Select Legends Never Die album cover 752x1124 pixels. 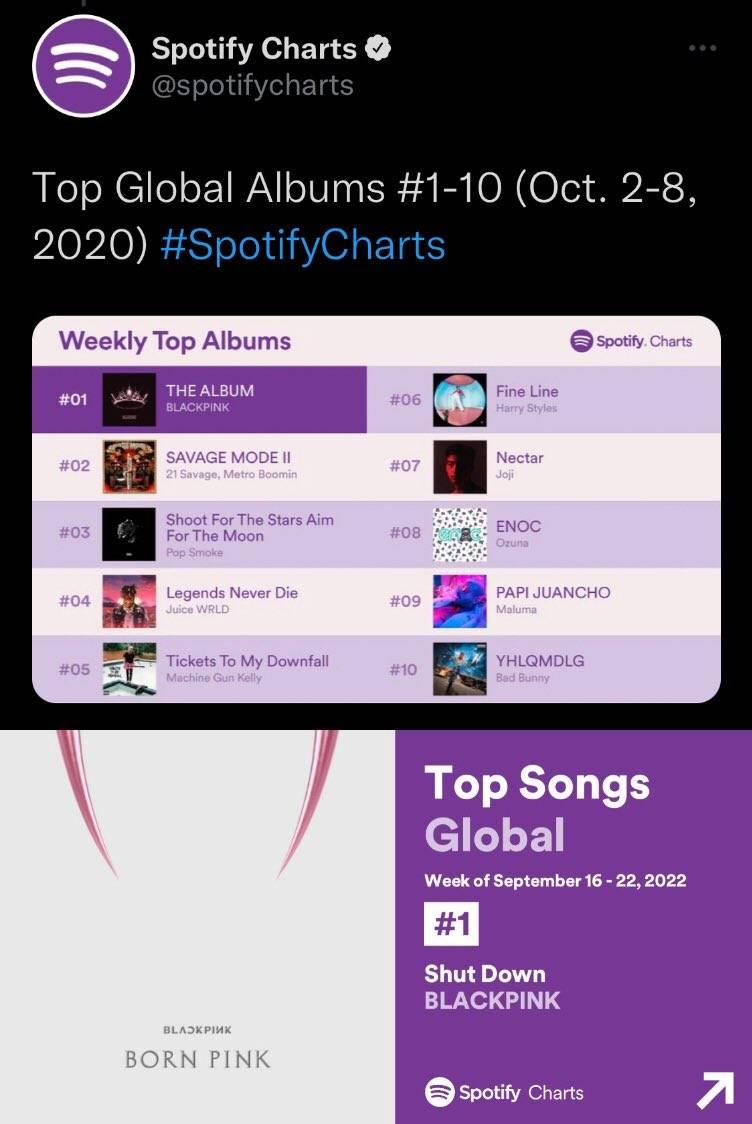(129, 601)
